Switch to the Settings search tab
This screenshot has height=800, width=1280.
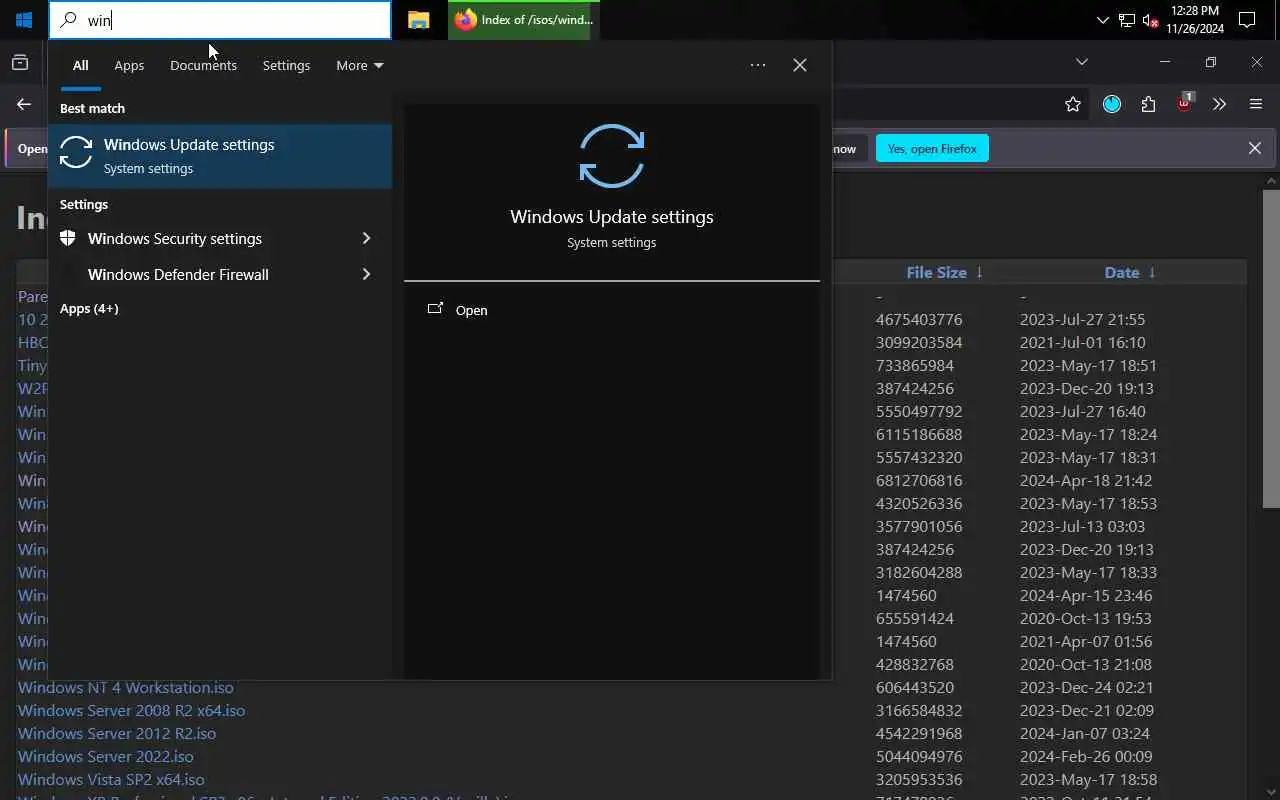(x=286, y=65)
